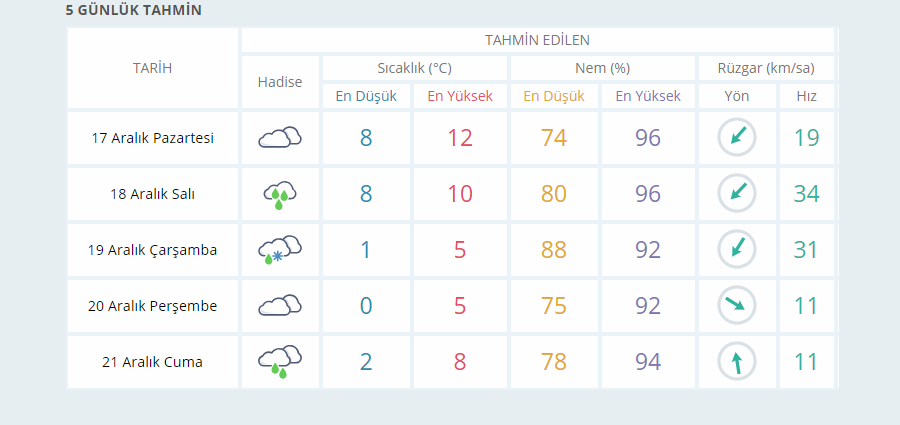Click highest temperature 12 for Pazartesi
The height and width of the screenshot is (425, 900).
460,138
